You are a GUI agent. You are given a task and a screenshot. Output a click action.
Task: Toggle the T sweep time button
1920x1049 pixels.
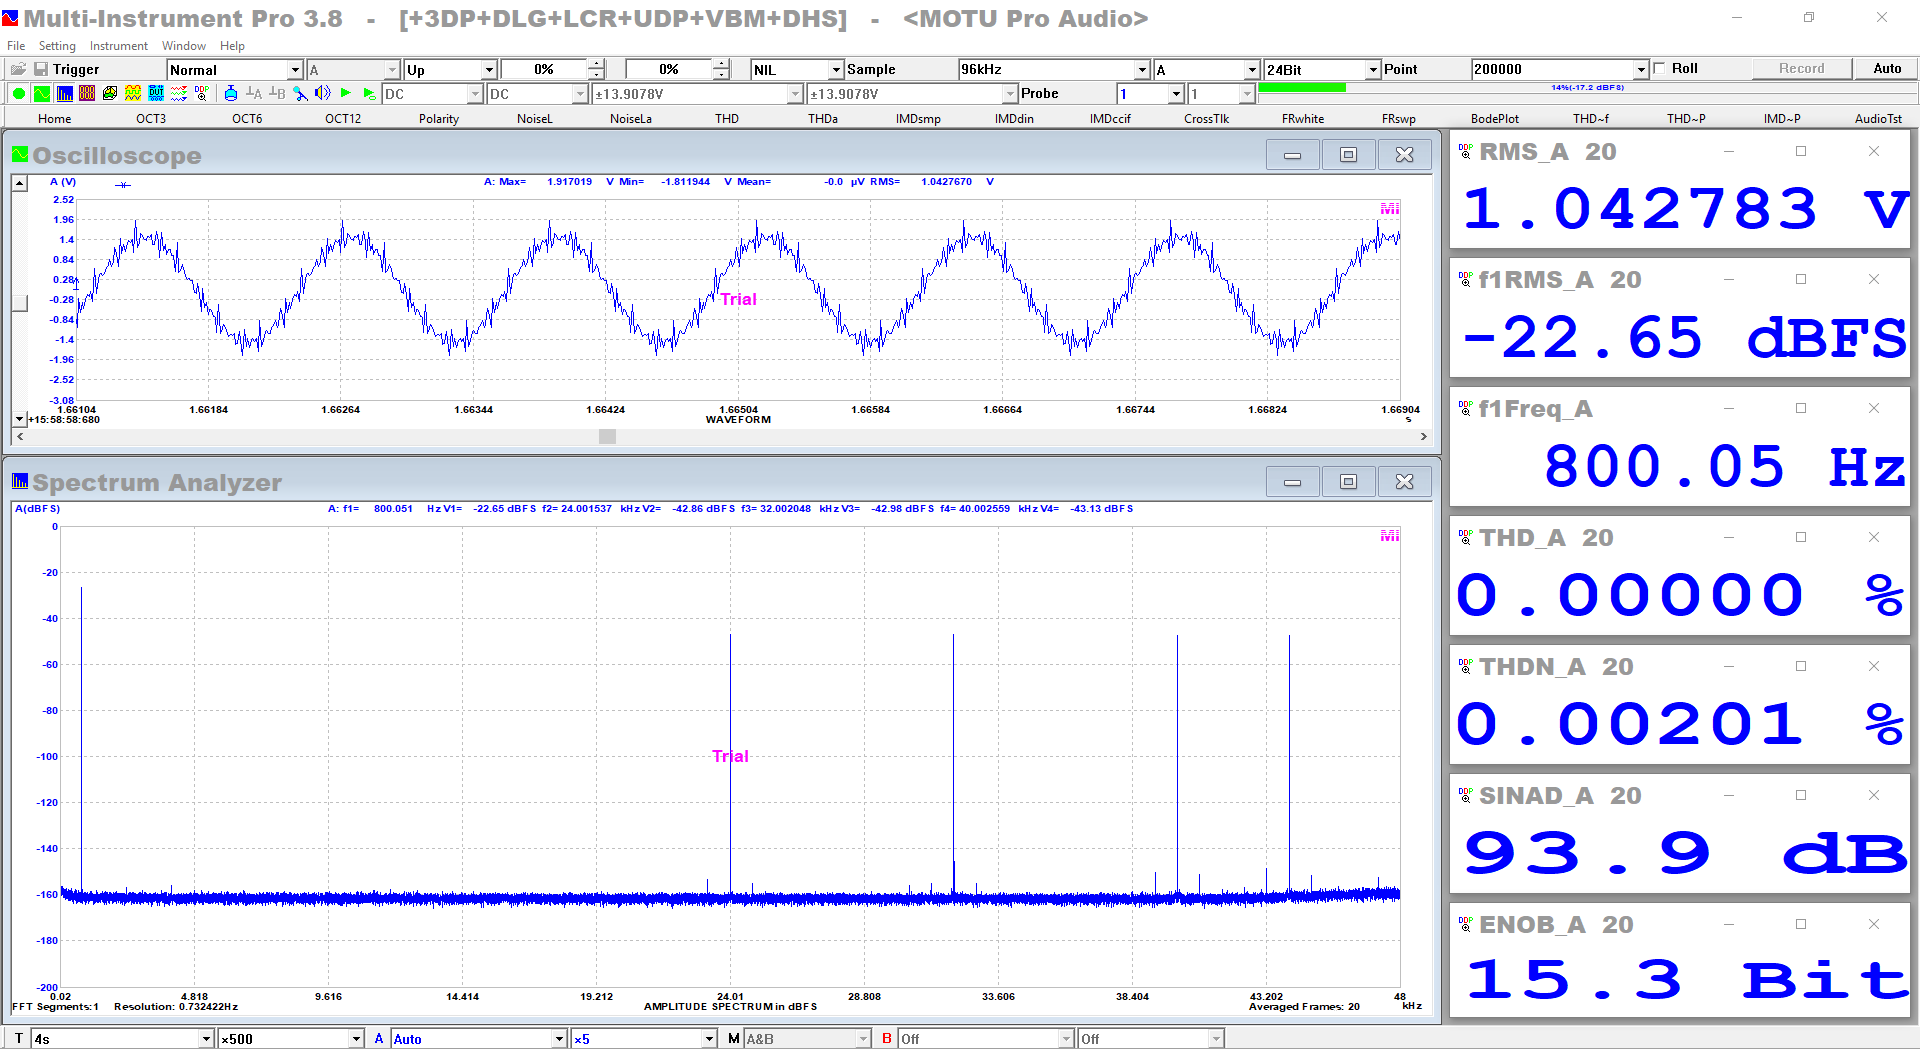pos(18,1039)
